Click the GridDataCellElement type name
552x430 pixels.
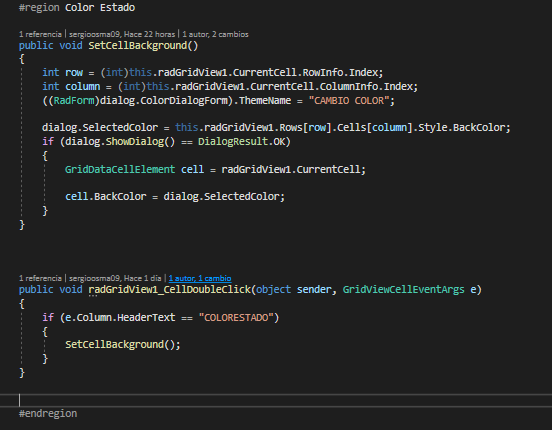pyautogui.click(x=120, y=169)
